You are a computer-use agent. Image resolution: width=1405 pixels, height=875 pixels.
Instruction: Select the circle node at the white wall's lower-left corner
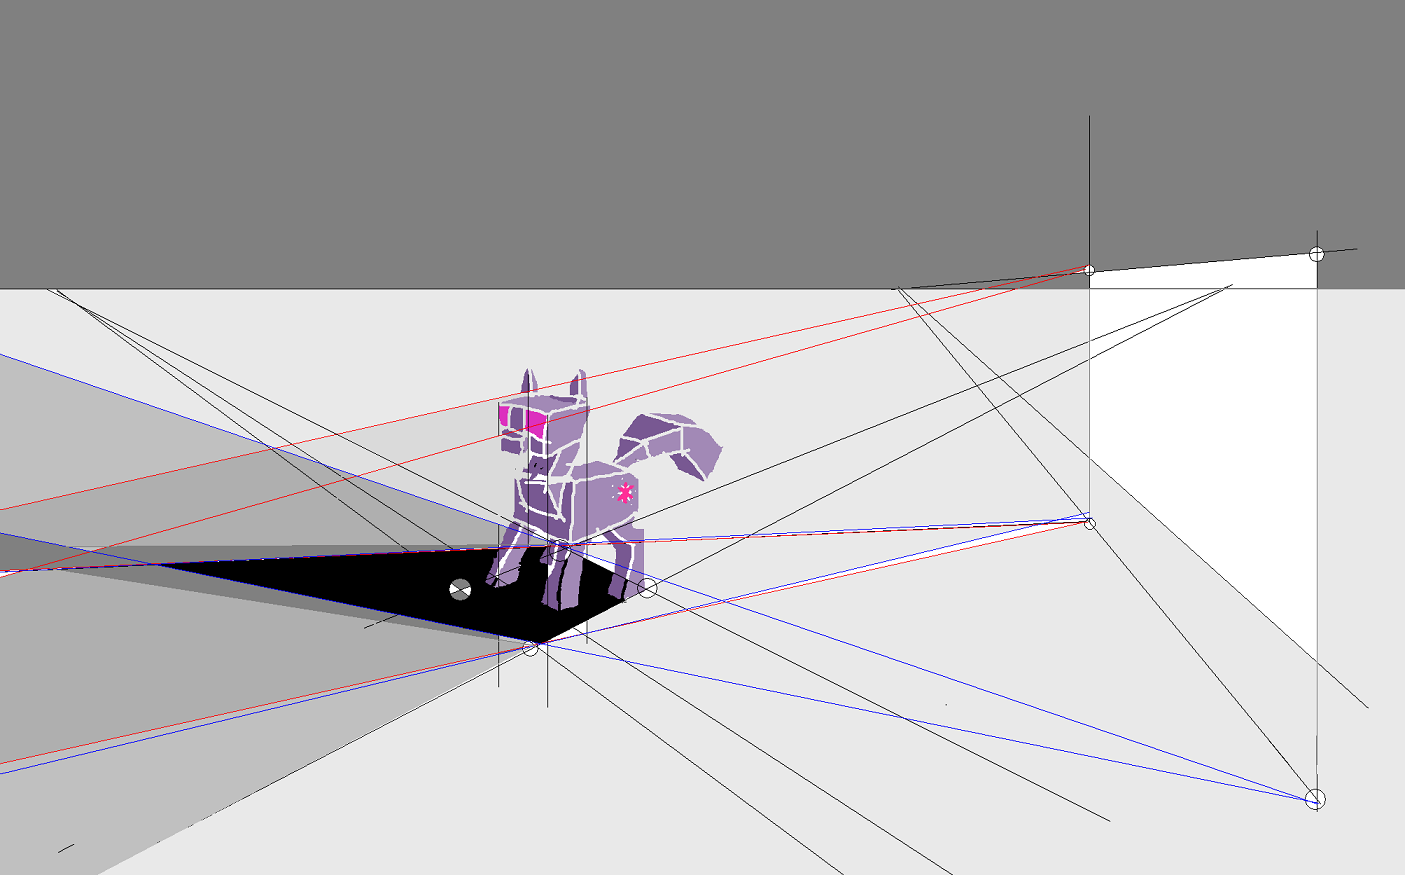(x=1090, y=524)
